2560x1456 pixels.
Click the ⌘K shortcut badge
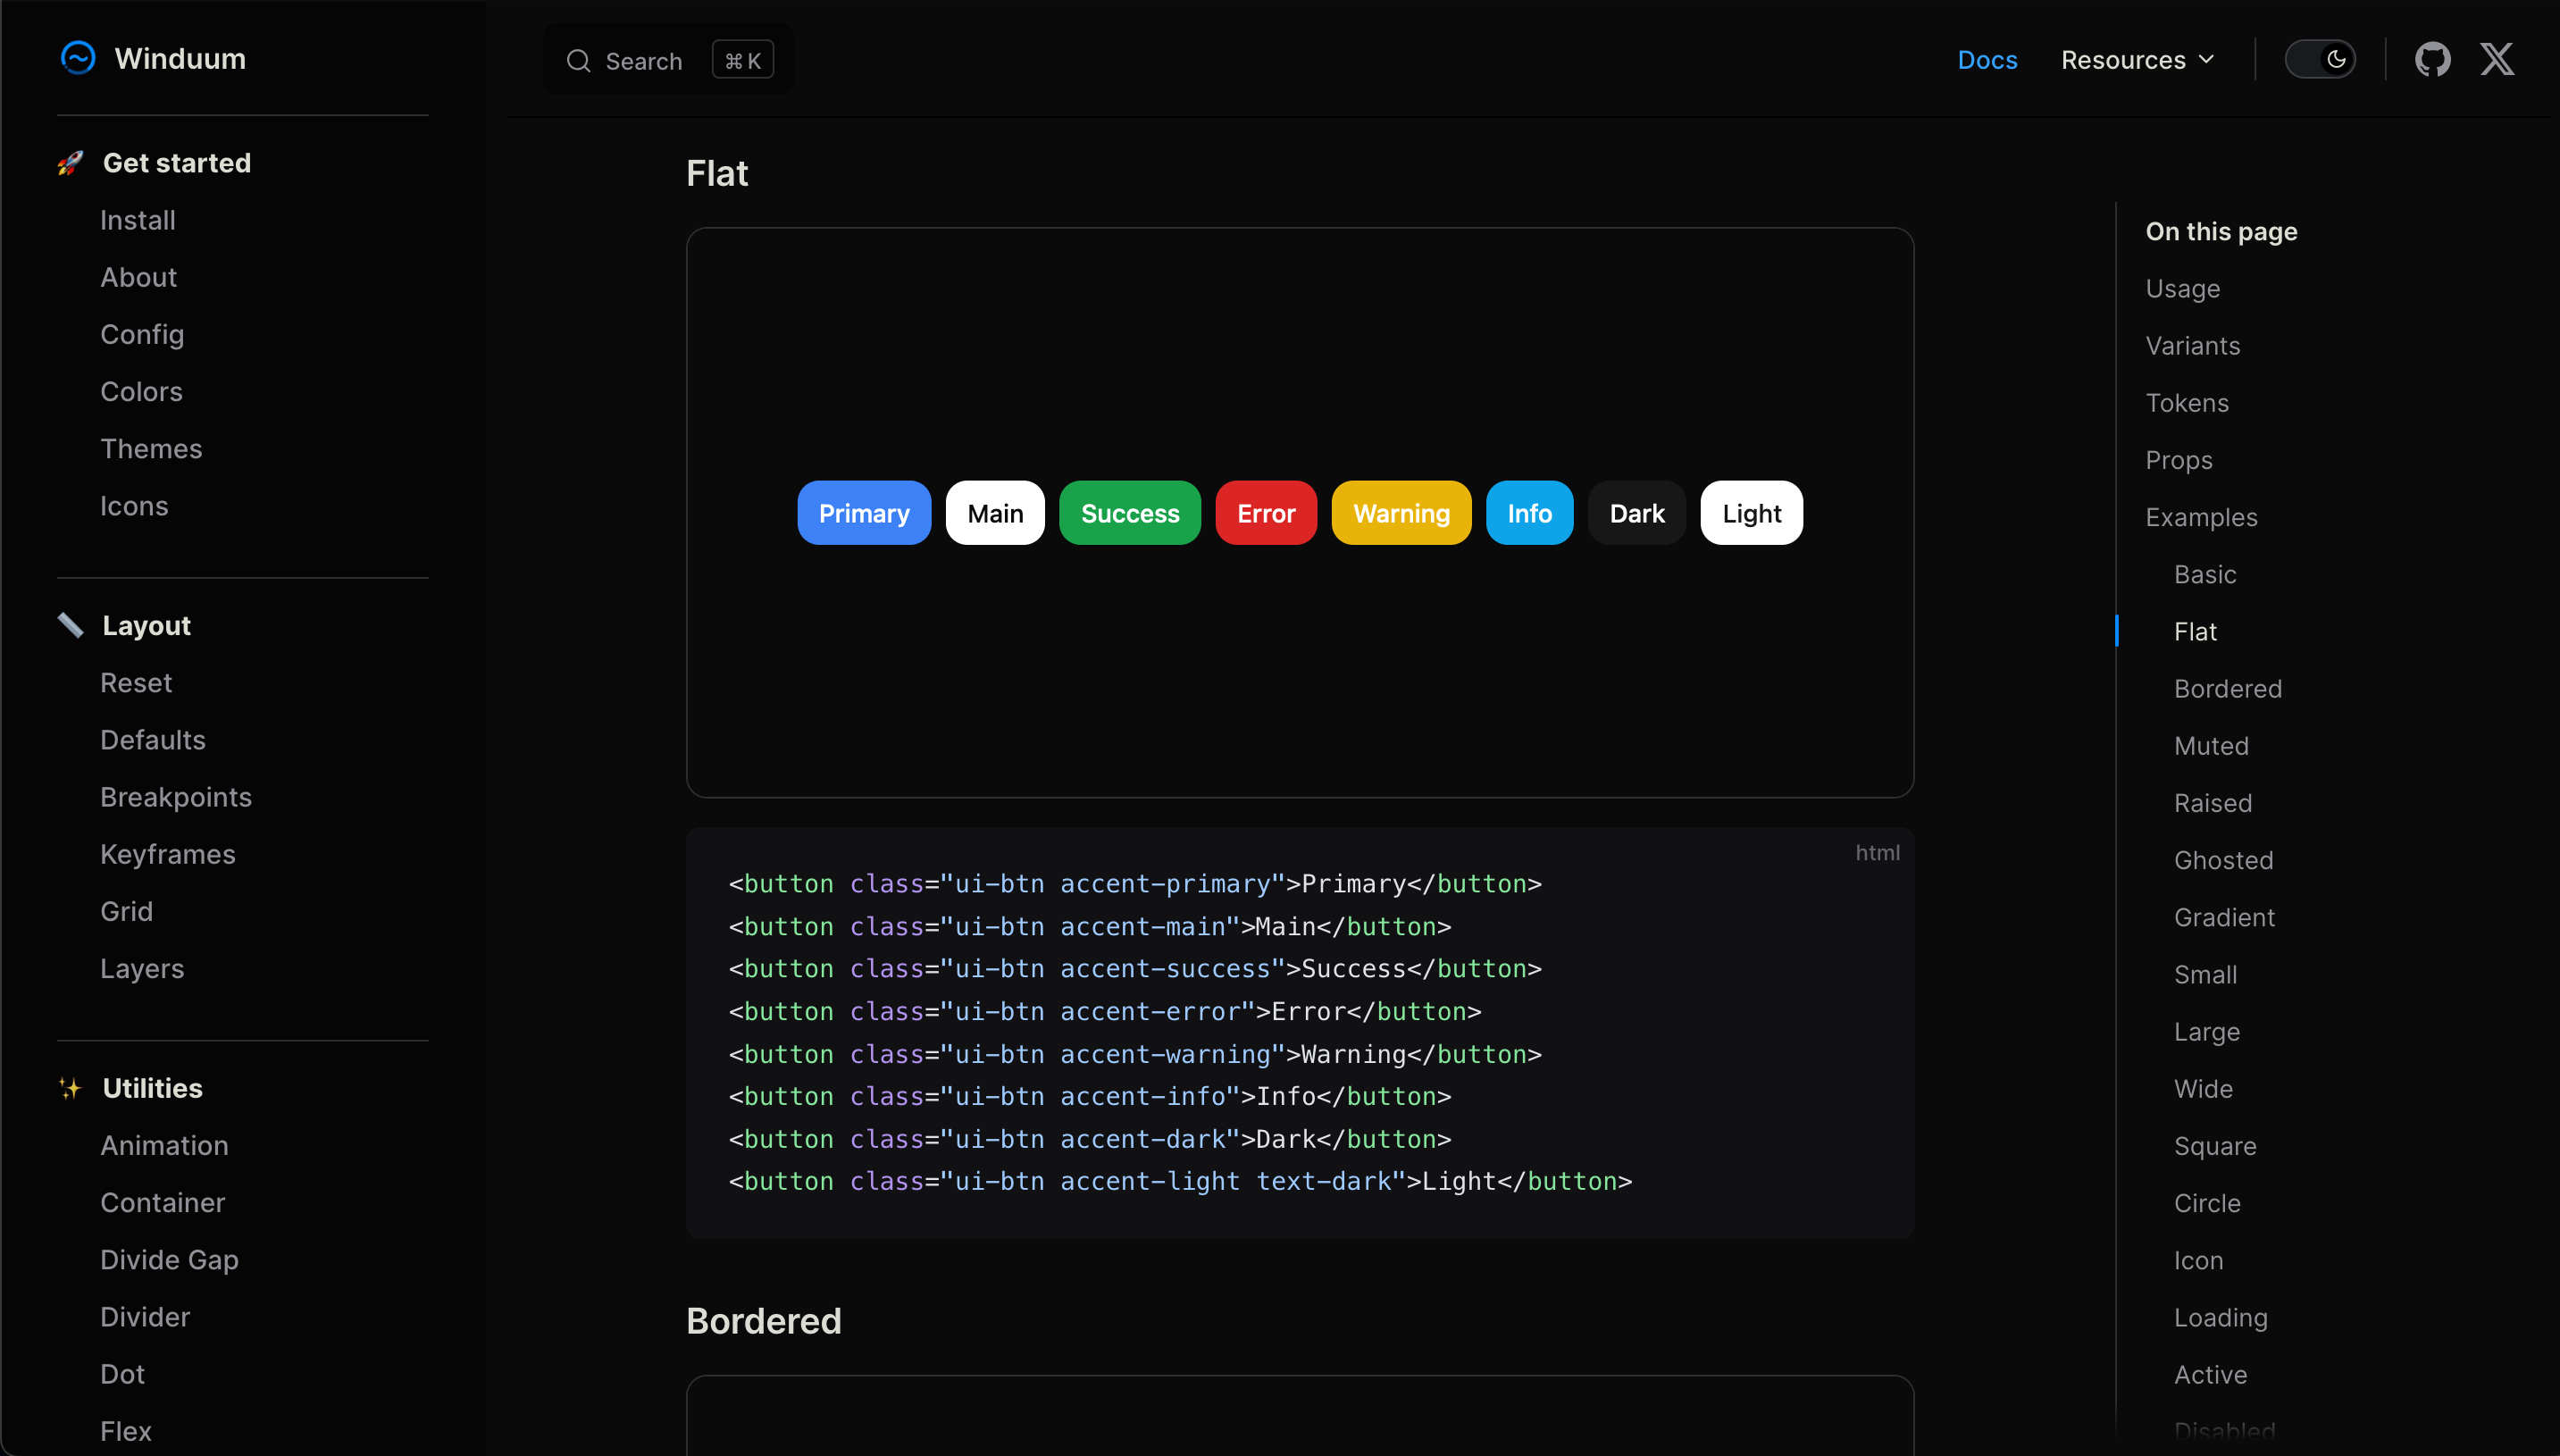(743, 60)
